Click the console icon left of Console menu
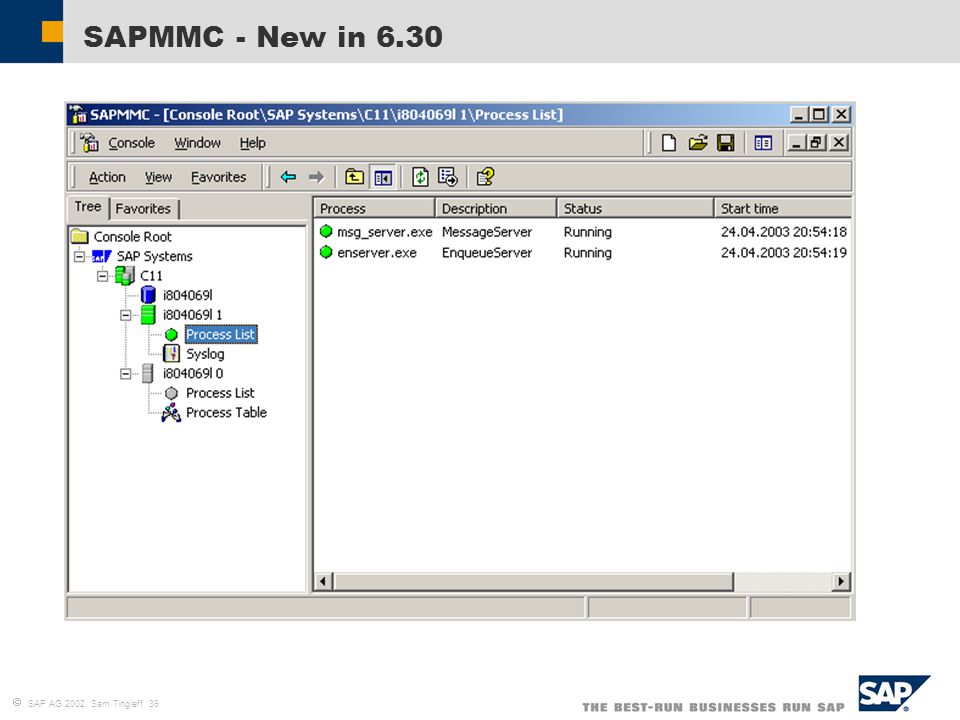This screenshot has width=960, height=720. click(x=89, y=143)
